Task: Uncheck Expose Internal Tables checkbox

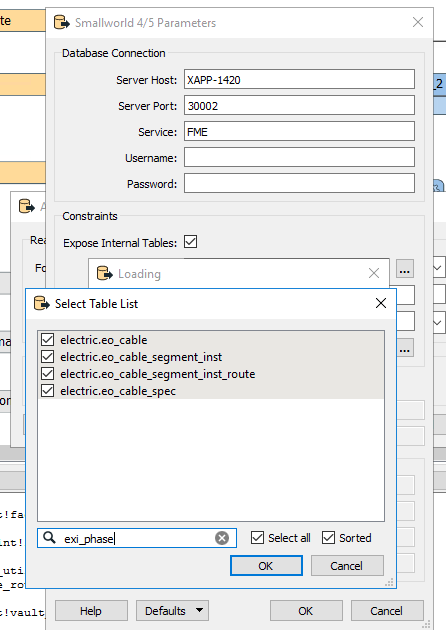Action: (190, 242)
